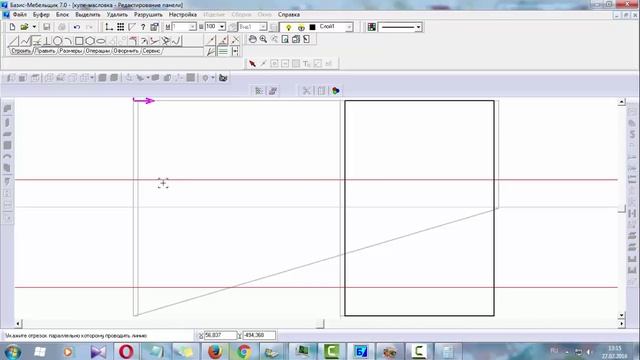Select the circle drawing tool

pyautogui.click(x=58, y=41)
